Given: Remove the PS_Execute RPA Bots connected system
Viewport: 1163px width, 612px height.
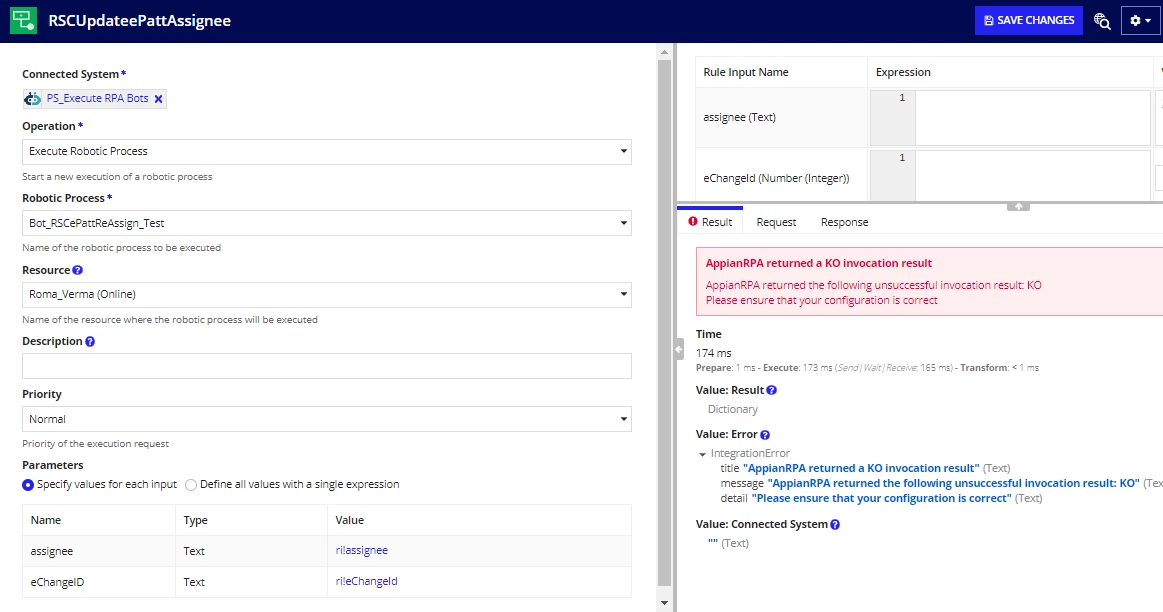Looking at the screenshot, I should coord(158,99).
